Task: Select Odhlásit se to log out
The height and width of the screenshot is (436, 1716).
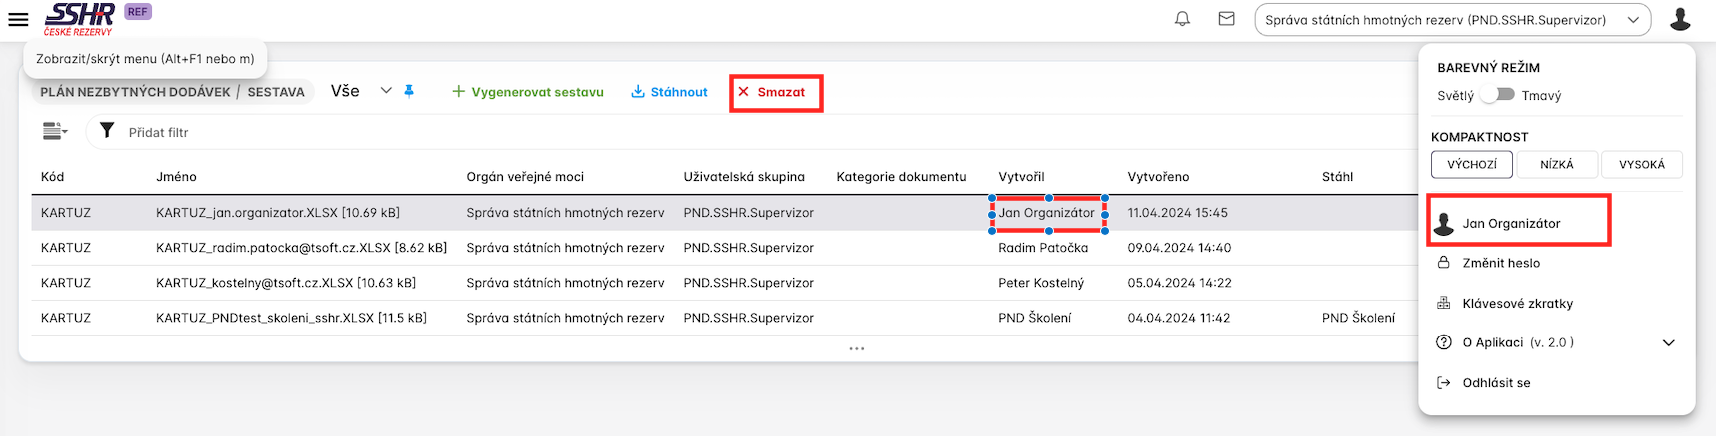Action: (1496, 382)
